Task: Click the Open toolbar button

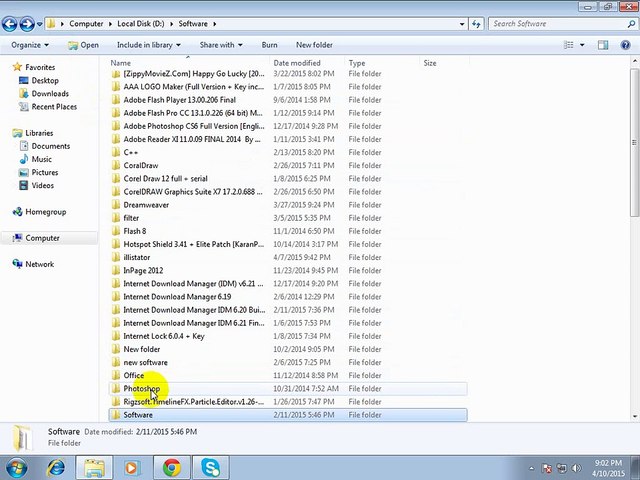Action: [84, 45]
